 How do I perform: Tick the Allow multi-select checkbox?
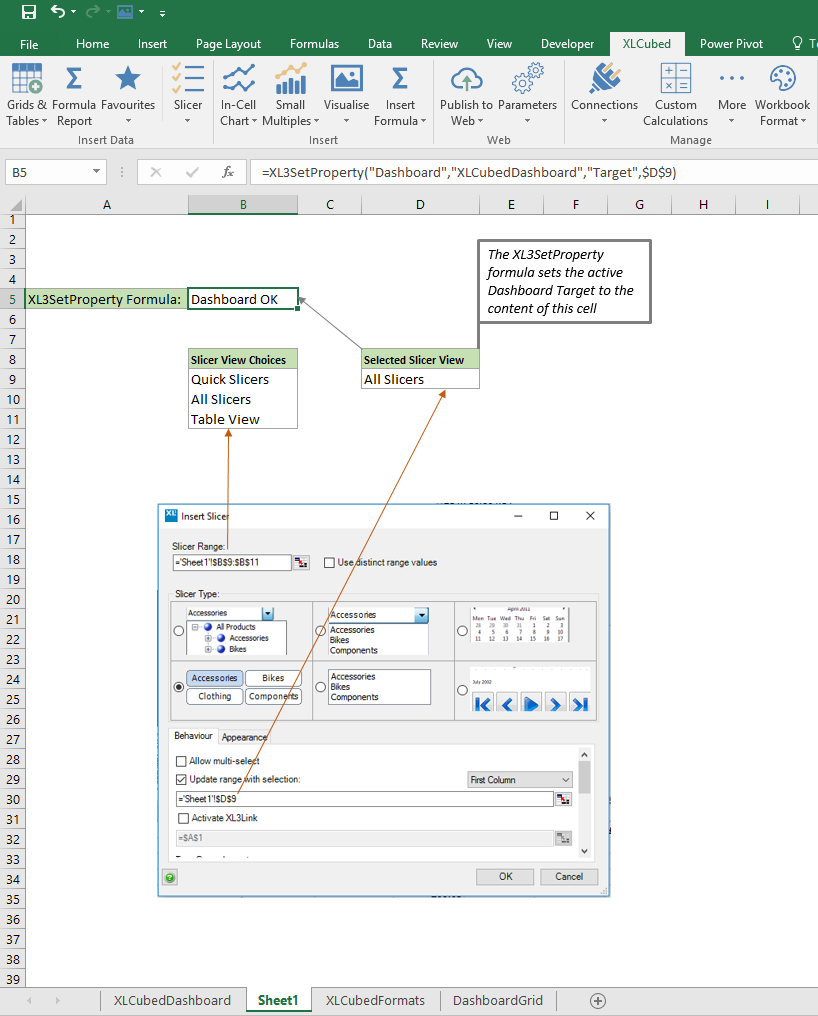click(181, 761)
